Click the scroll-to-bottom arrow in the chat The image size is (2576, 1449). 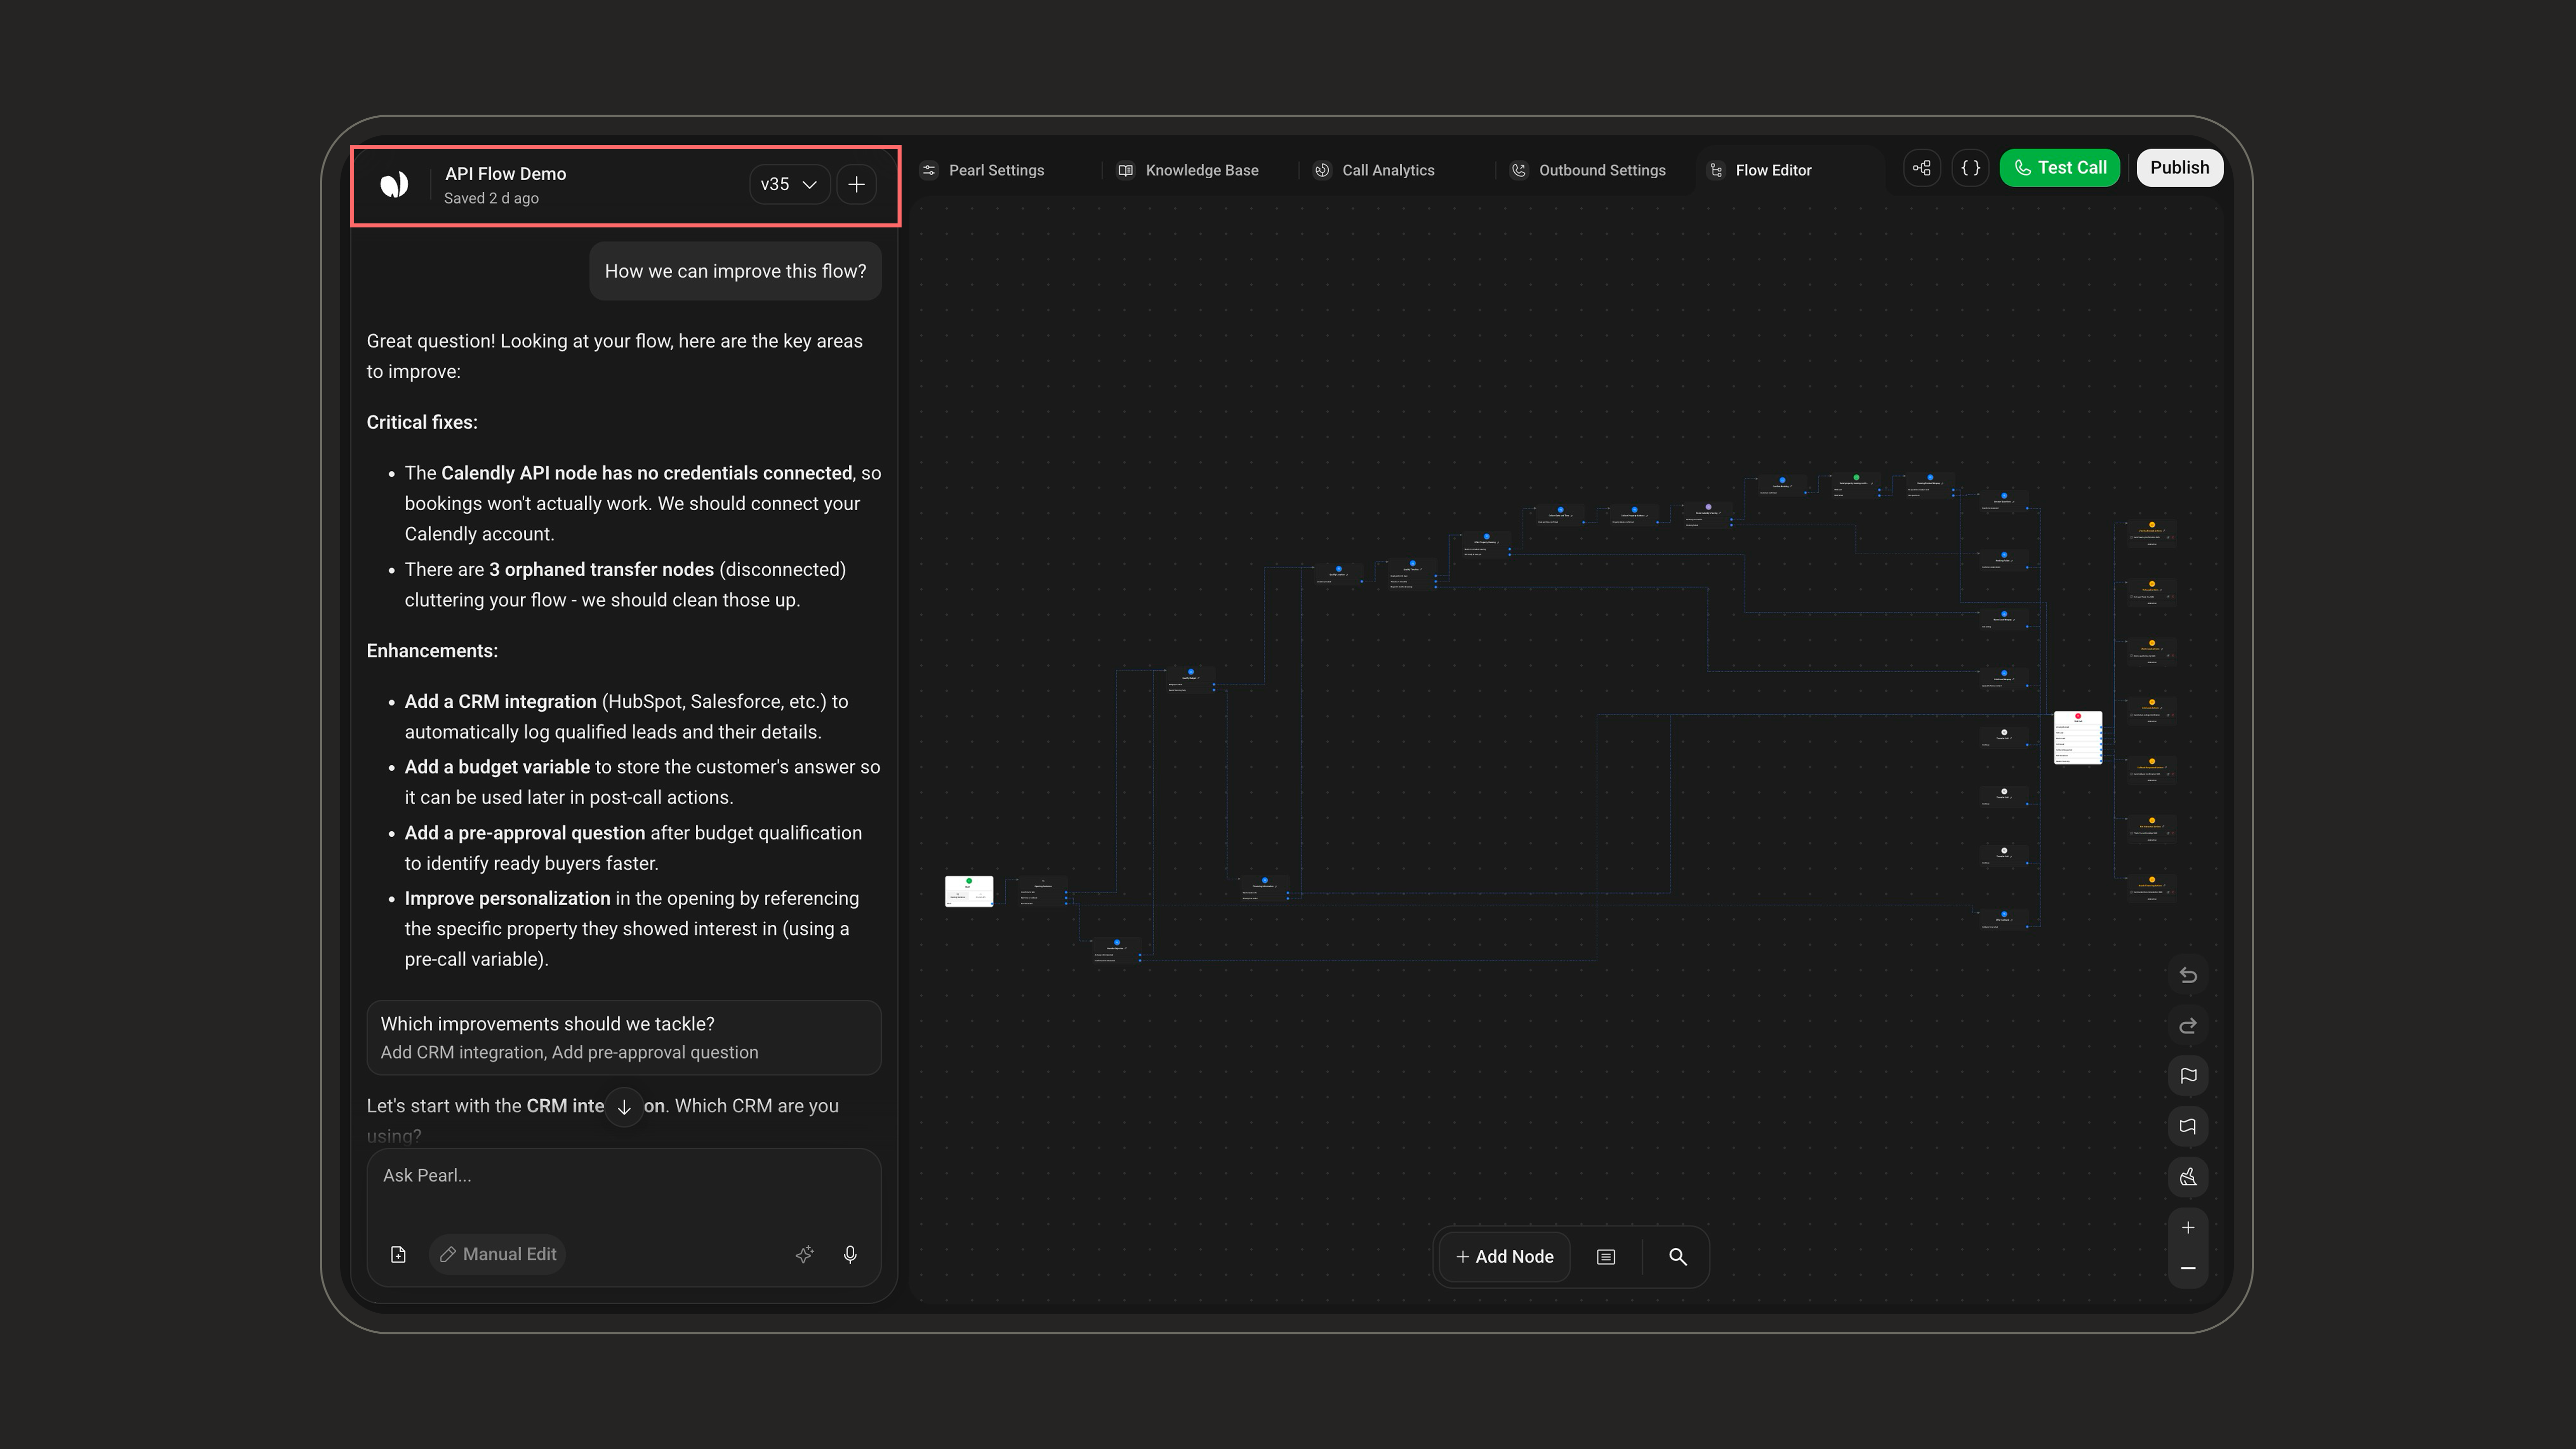[624, 1107]
